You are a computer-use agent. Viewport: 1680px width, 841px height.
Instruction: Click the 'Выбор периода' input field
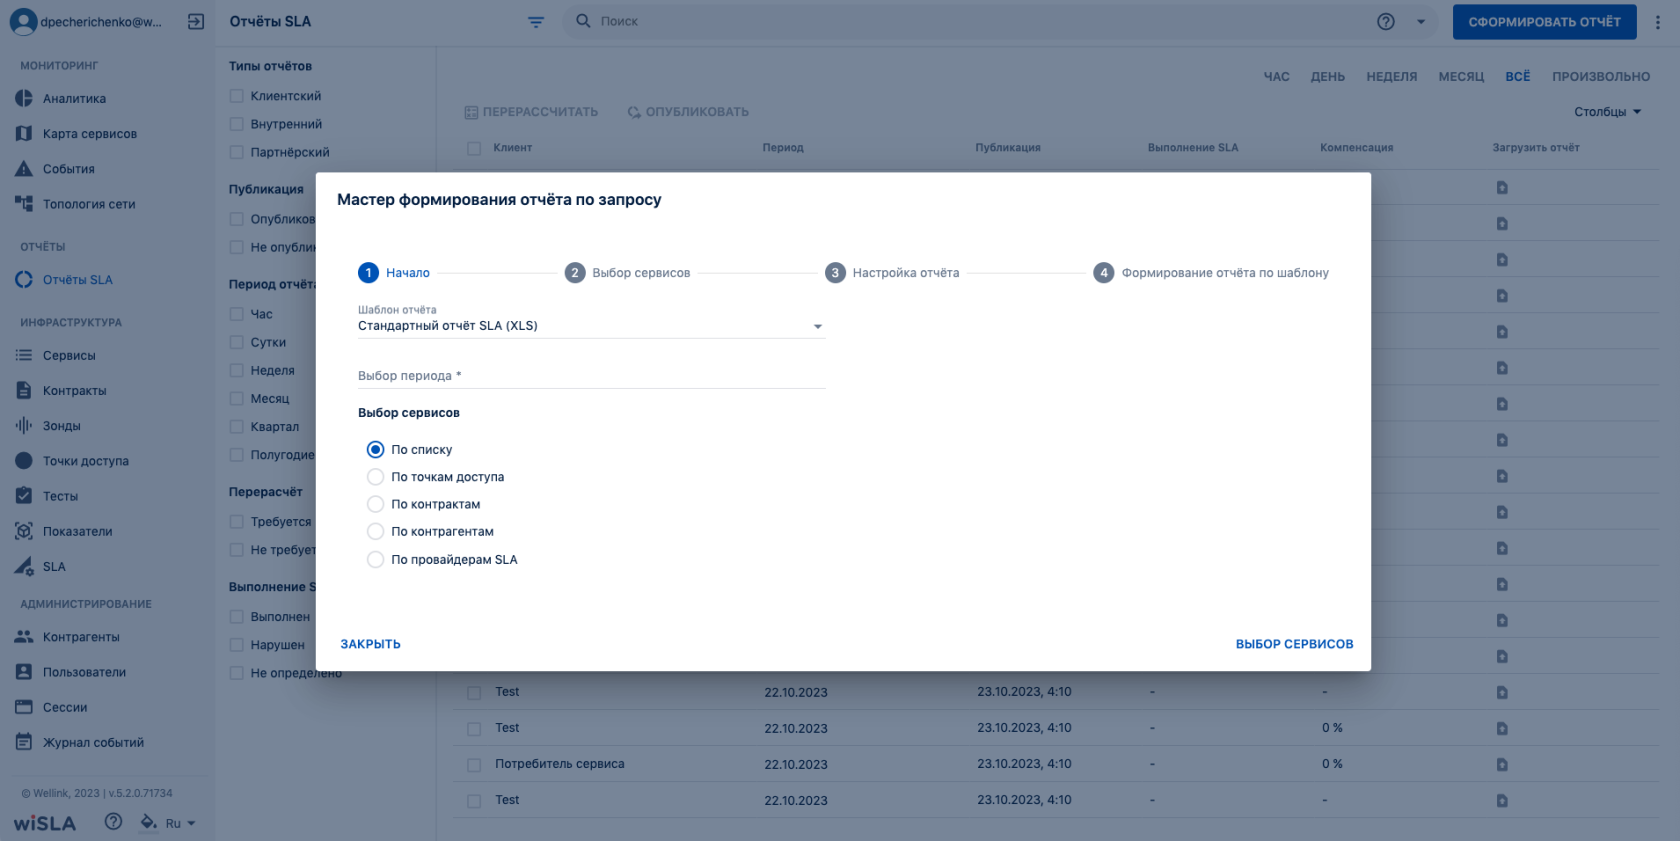(591, 376)
